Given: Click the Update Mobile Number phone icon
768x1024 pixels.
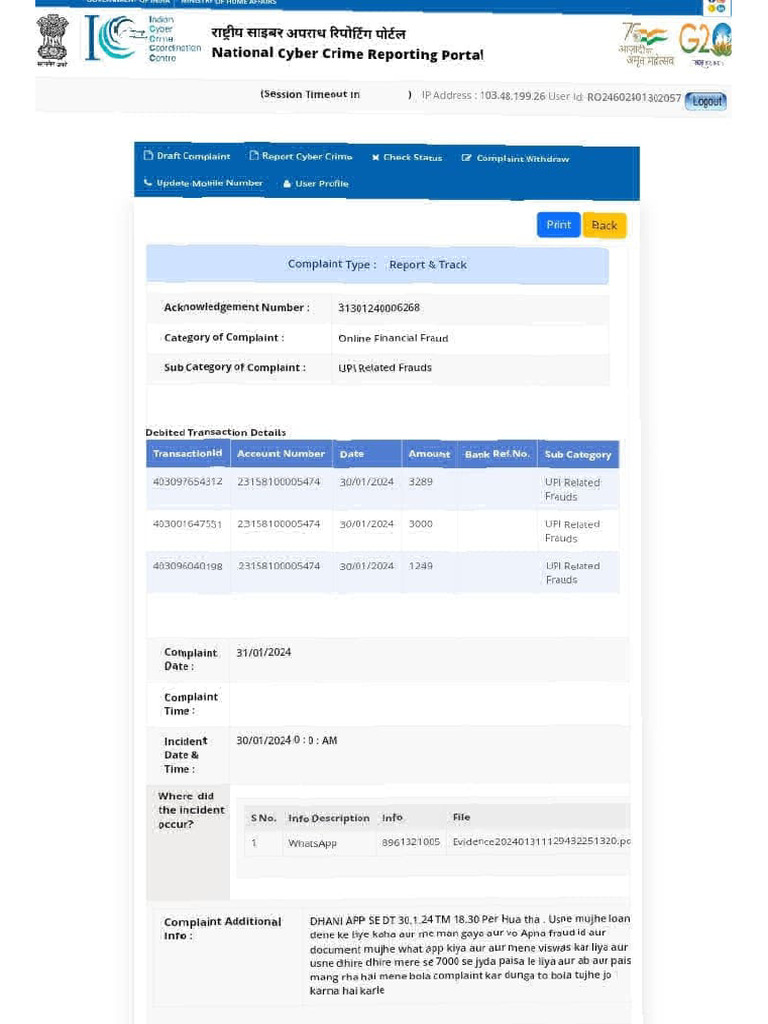Looking at the screenshot, I should [x=148, y=183].
